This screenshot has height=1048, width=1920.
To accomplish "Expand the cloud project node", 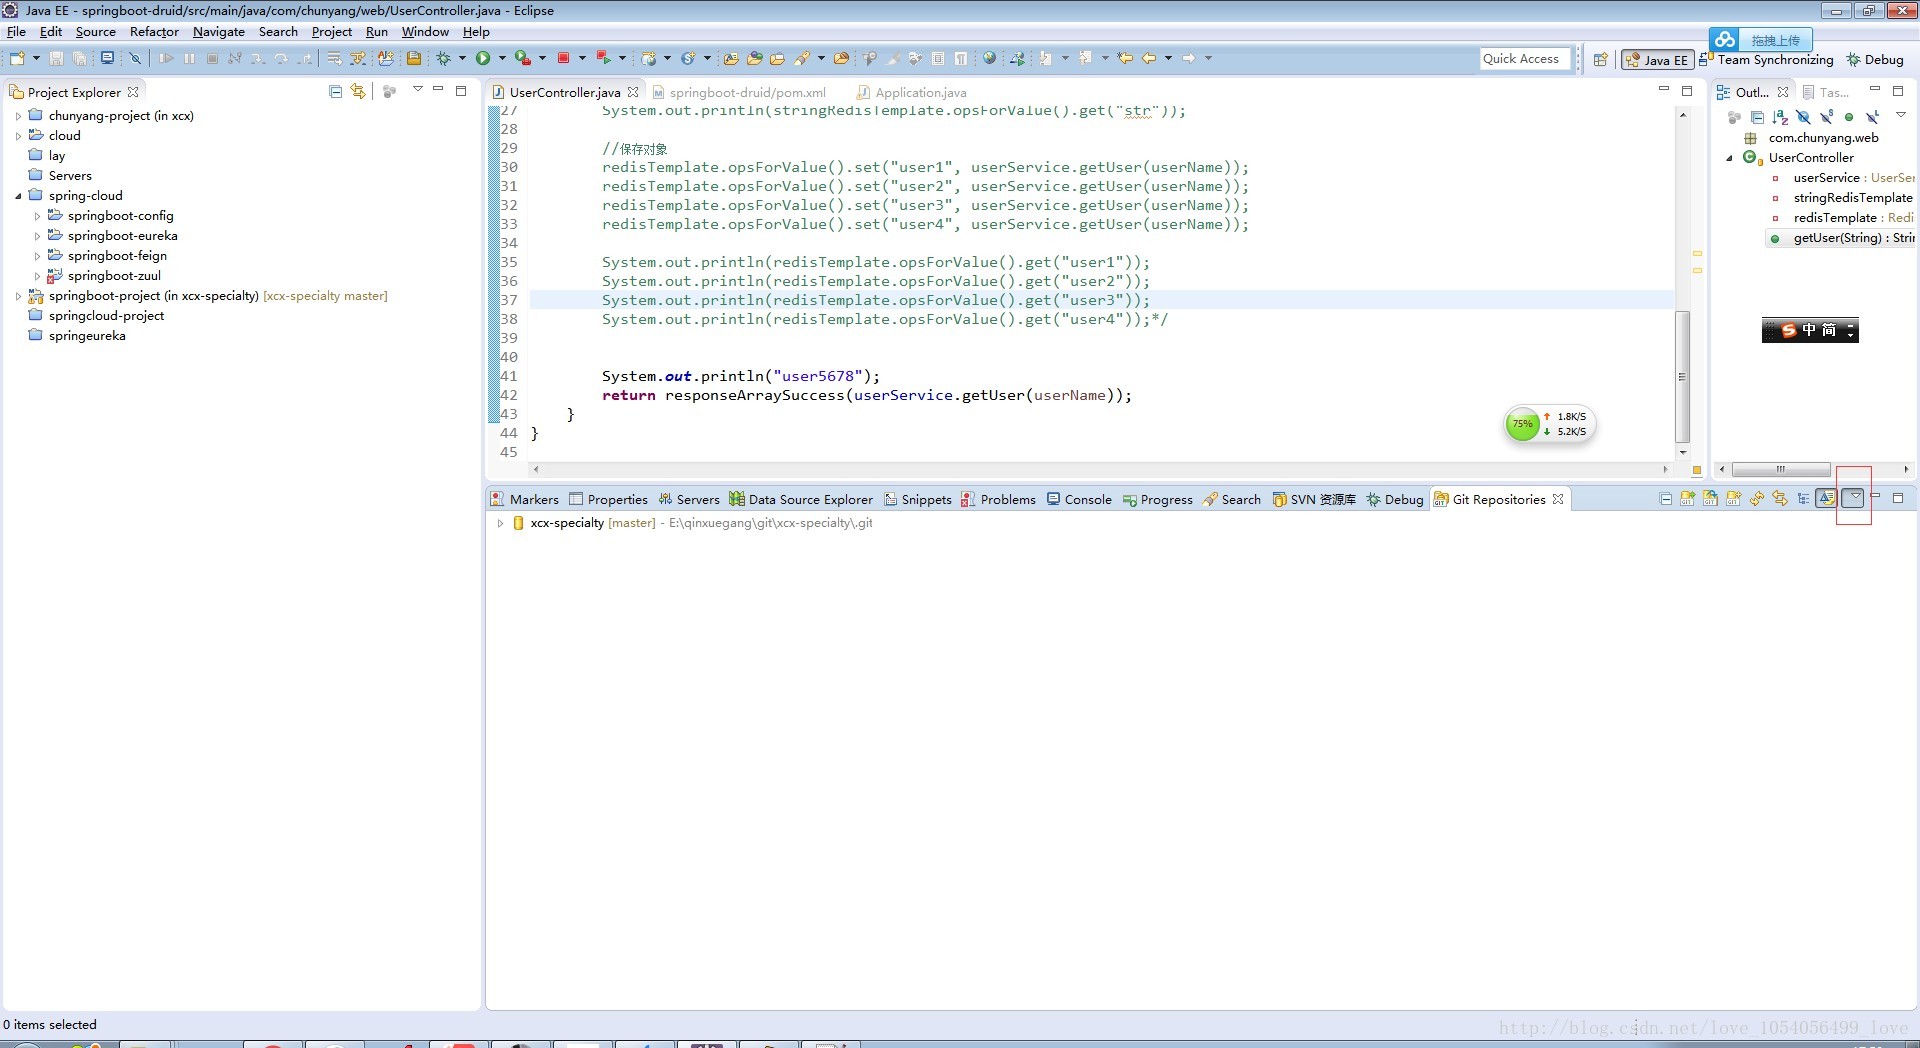I will 18,136.
